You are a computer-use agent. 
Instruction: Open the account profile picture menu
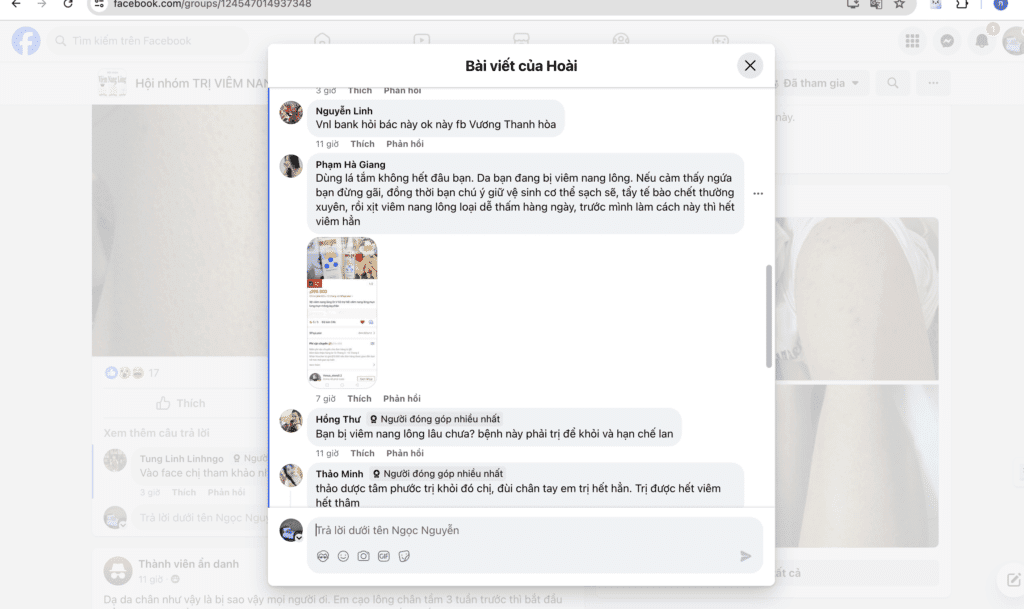1014,41
